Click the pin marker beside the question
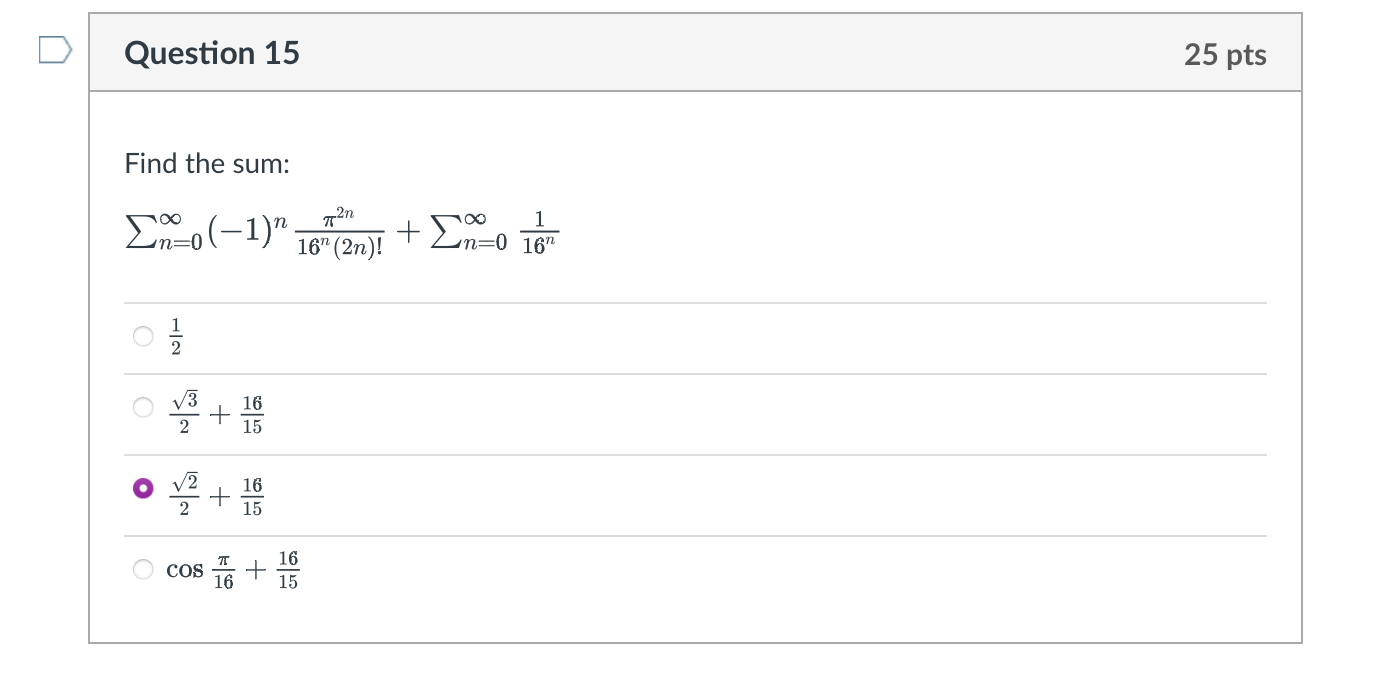The width and height of the screenshot is (1374, 674). point(54,47)
